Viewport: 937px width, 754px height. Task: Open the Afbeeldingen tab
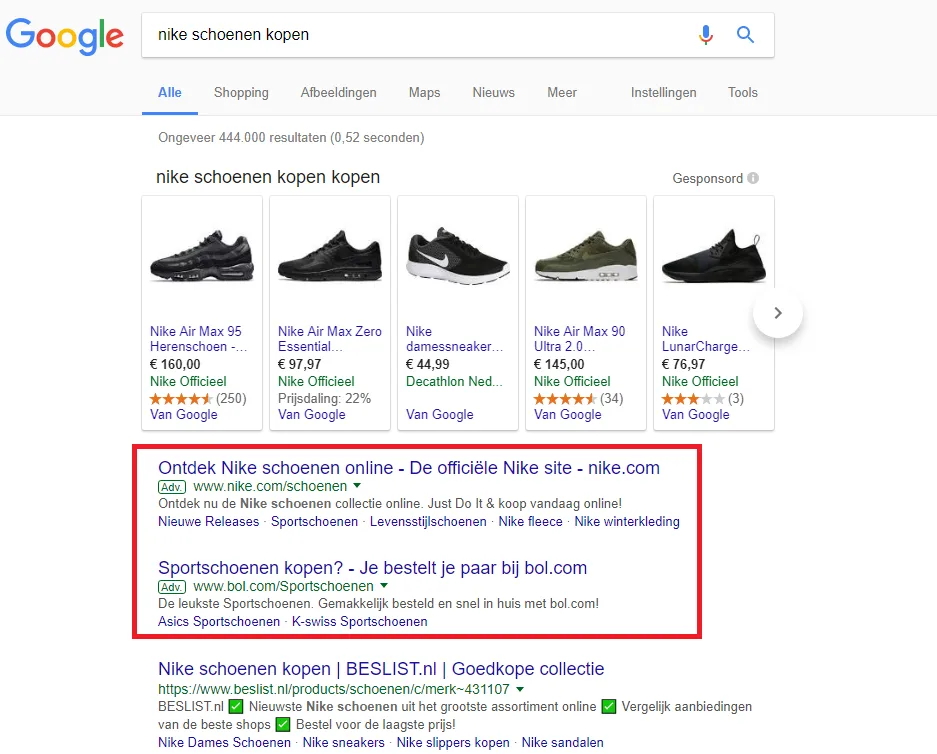click(338, 93)
